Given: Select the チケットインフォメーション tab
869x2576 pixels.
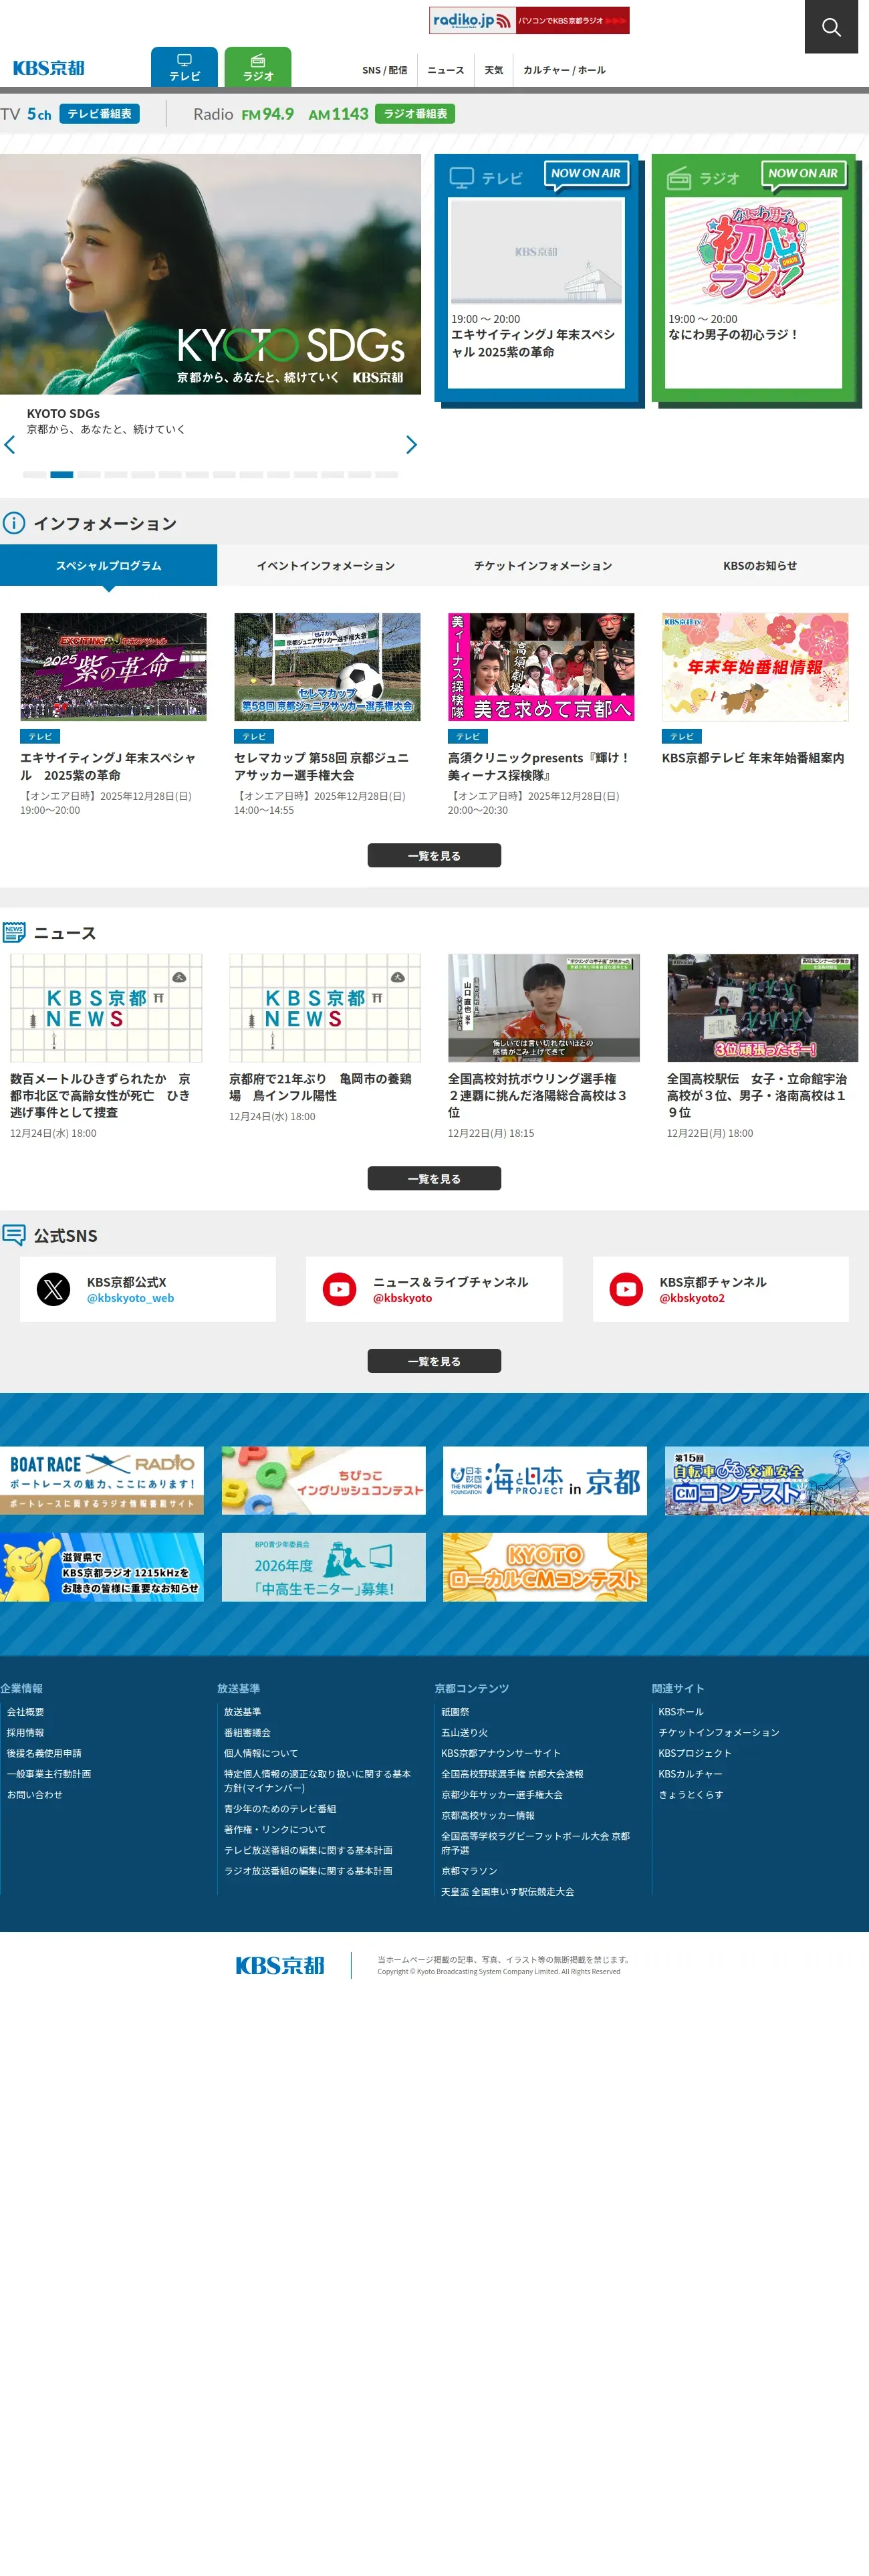Looking at the screenshot, I should [x=543, y=565].
